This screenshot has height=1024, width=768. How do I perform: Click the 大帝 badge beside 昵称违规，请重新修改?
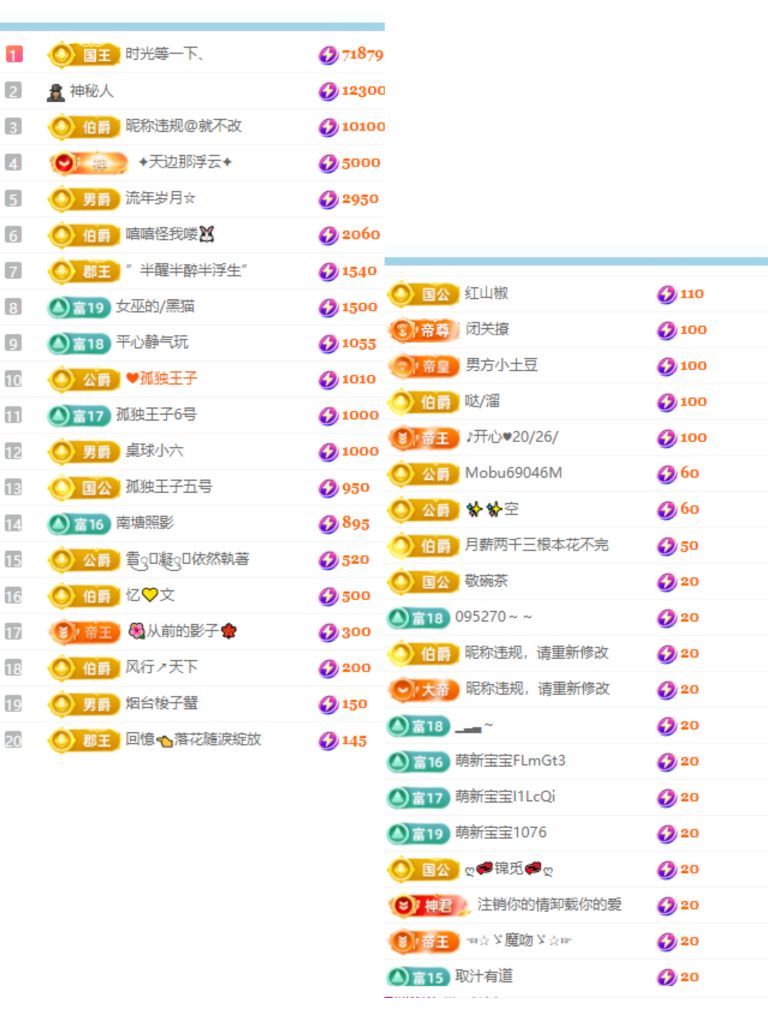point(424,690)
